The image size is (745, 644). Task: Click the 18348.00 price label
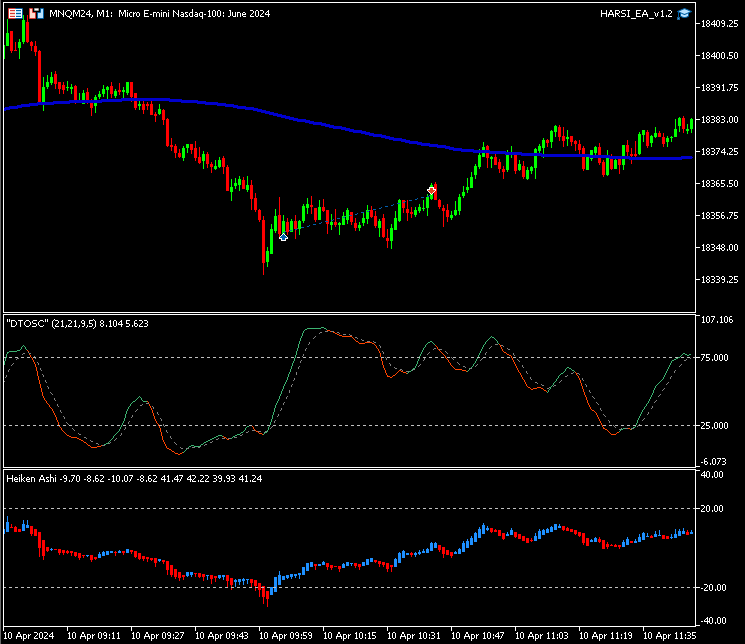(719, 248)
